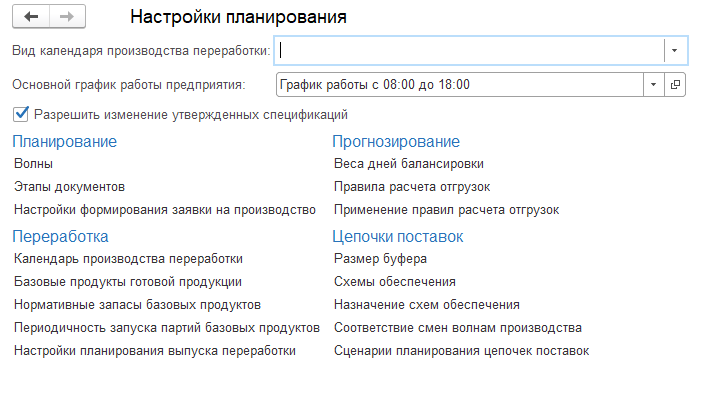Image resolution: width=722 pixels, height=400 pixels.
Task: Open "Сценарии планирования цепочек поставок" link
Action: (461, 350)
